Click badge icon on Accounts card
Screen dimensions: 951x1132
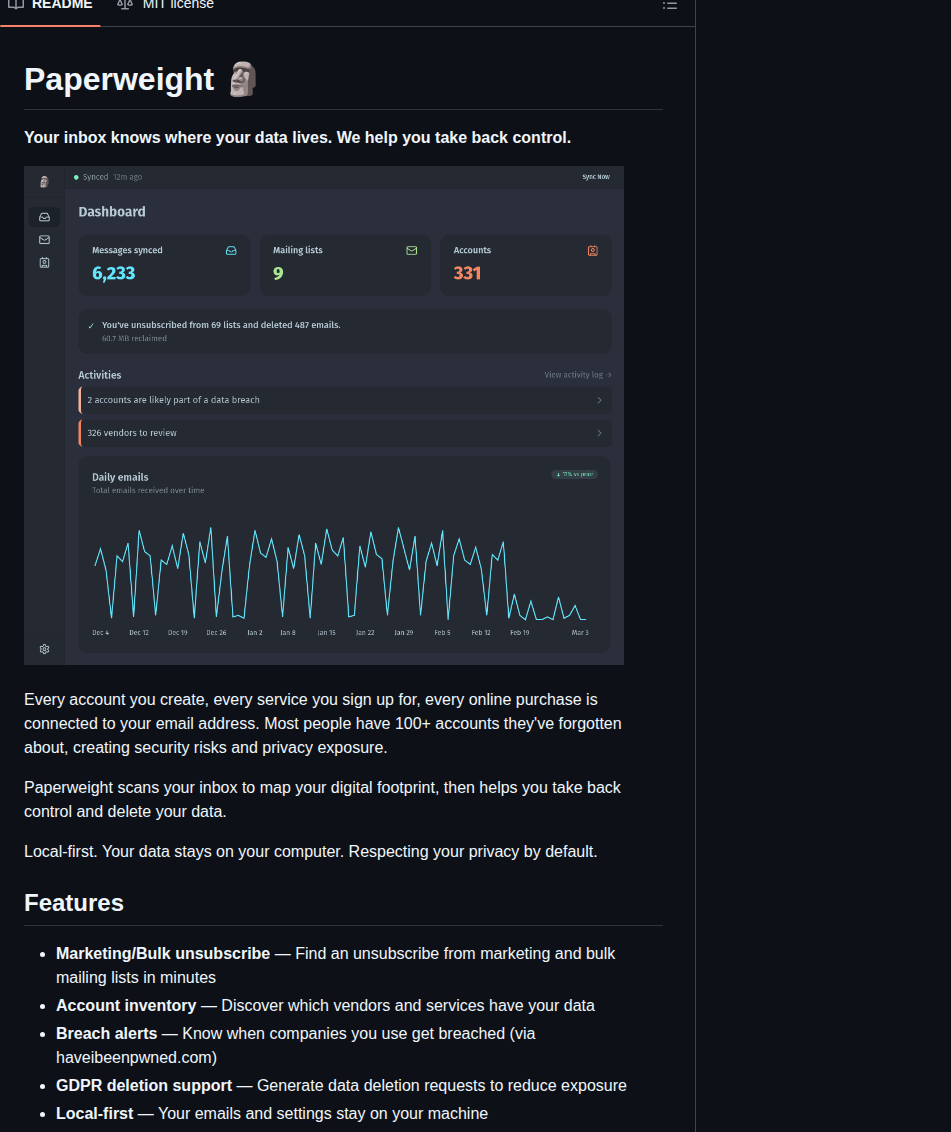coord(592,251)
